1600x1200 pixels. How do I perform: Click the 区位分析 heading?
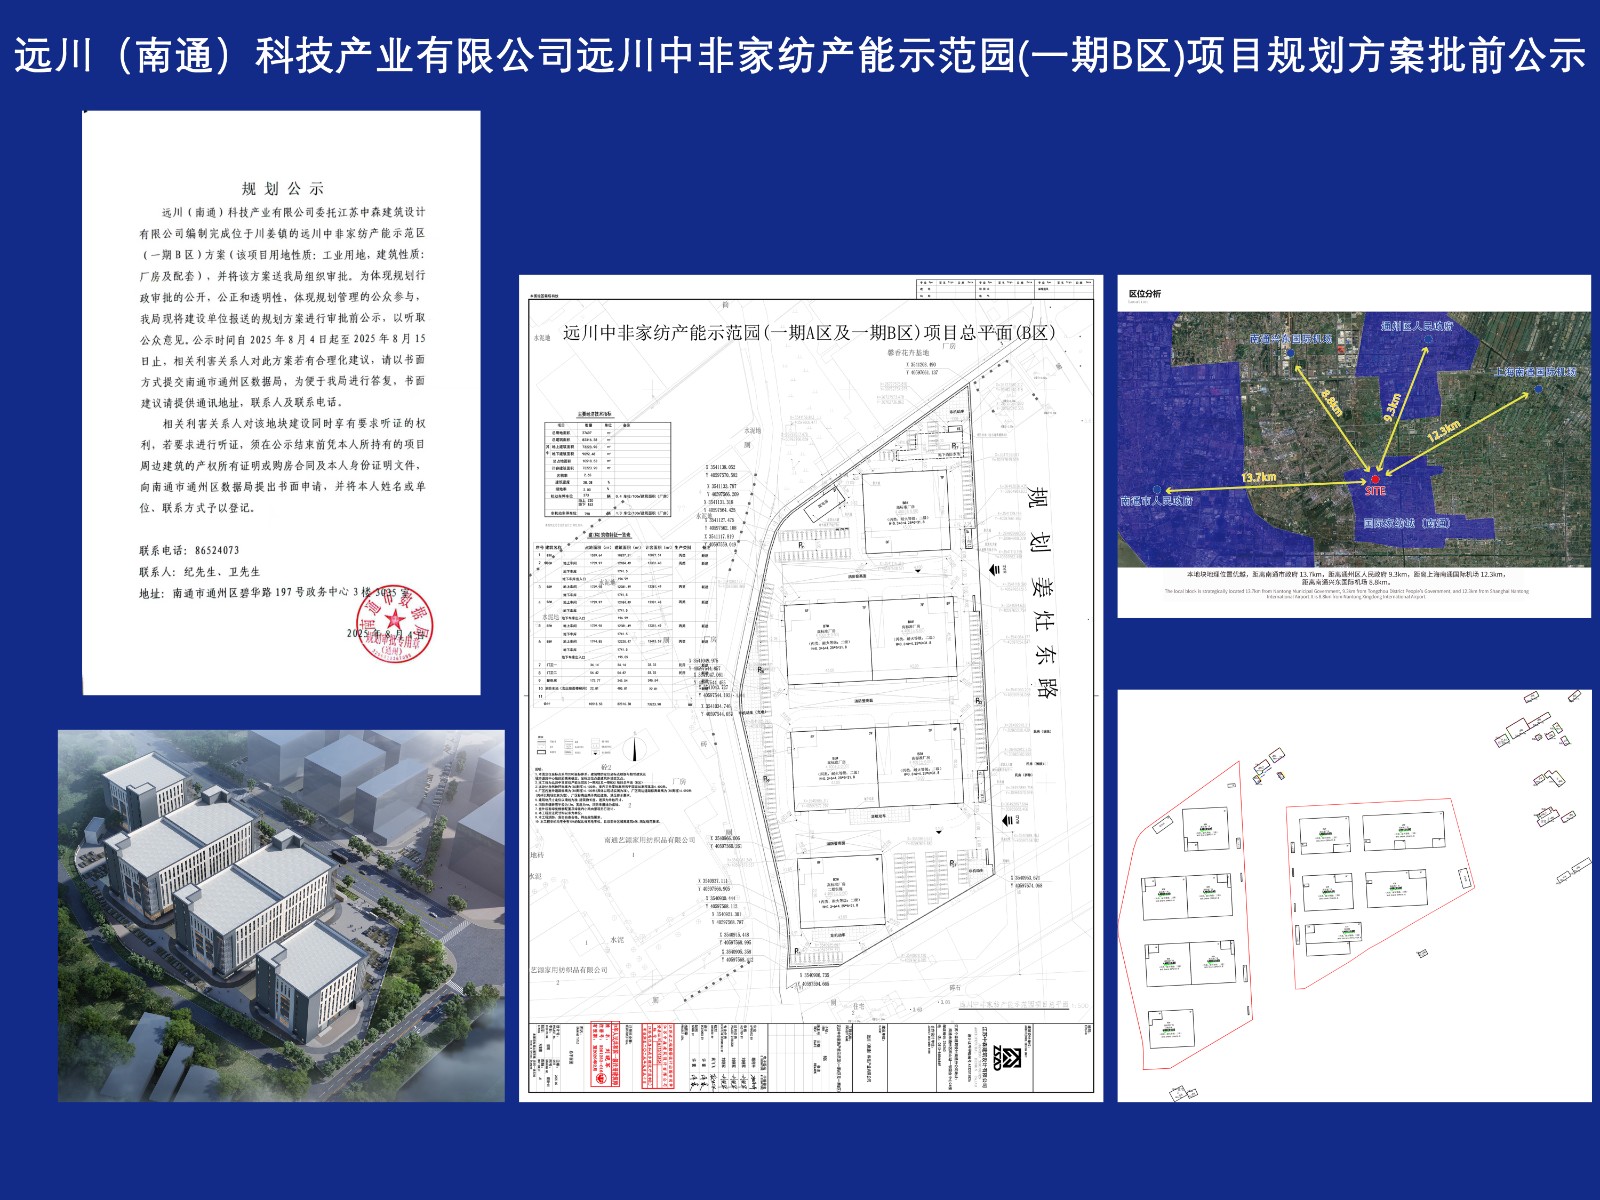coord(1145,294)
